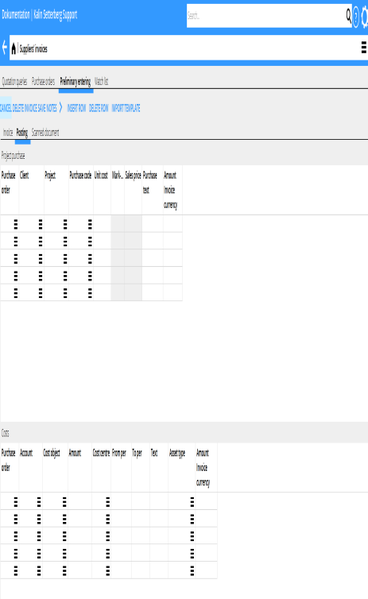
Task: Open Client lookup in last Project purchase row
Action: coord(41,293)
